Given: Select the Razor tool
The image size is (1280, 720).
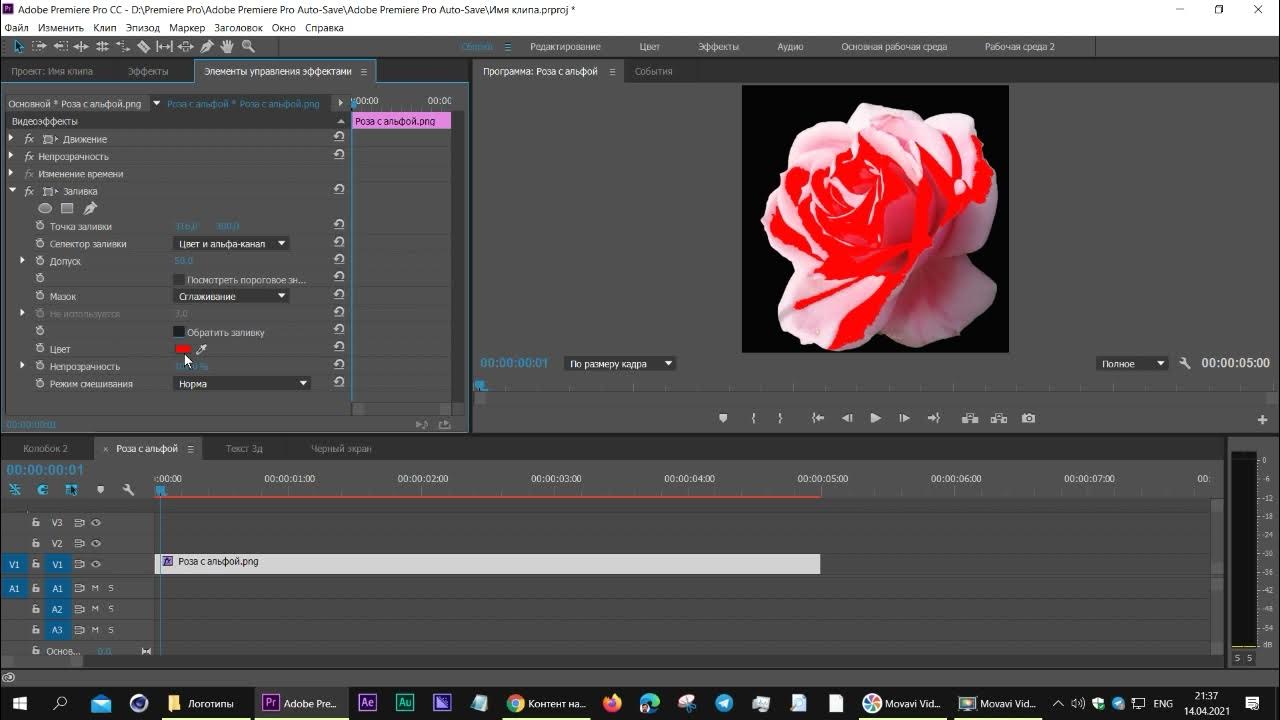Looking at the screenshot, I should pyautogui.click(x=143, y=46).
